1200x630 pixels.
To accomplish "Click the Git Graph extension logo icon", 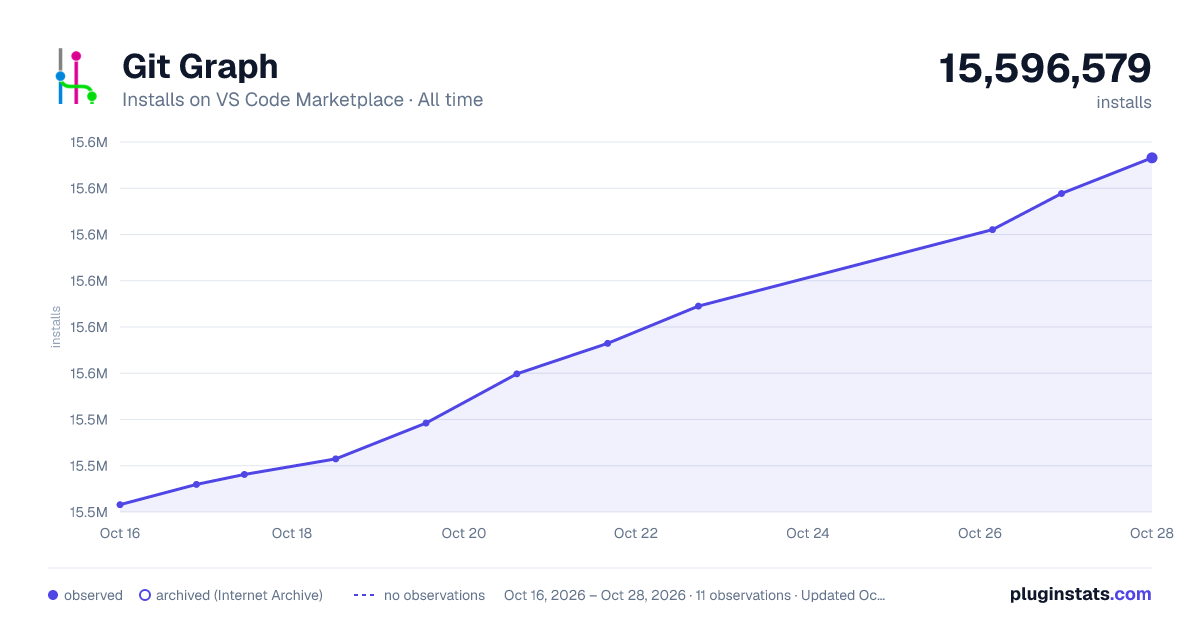I will [x=76, y=77].
